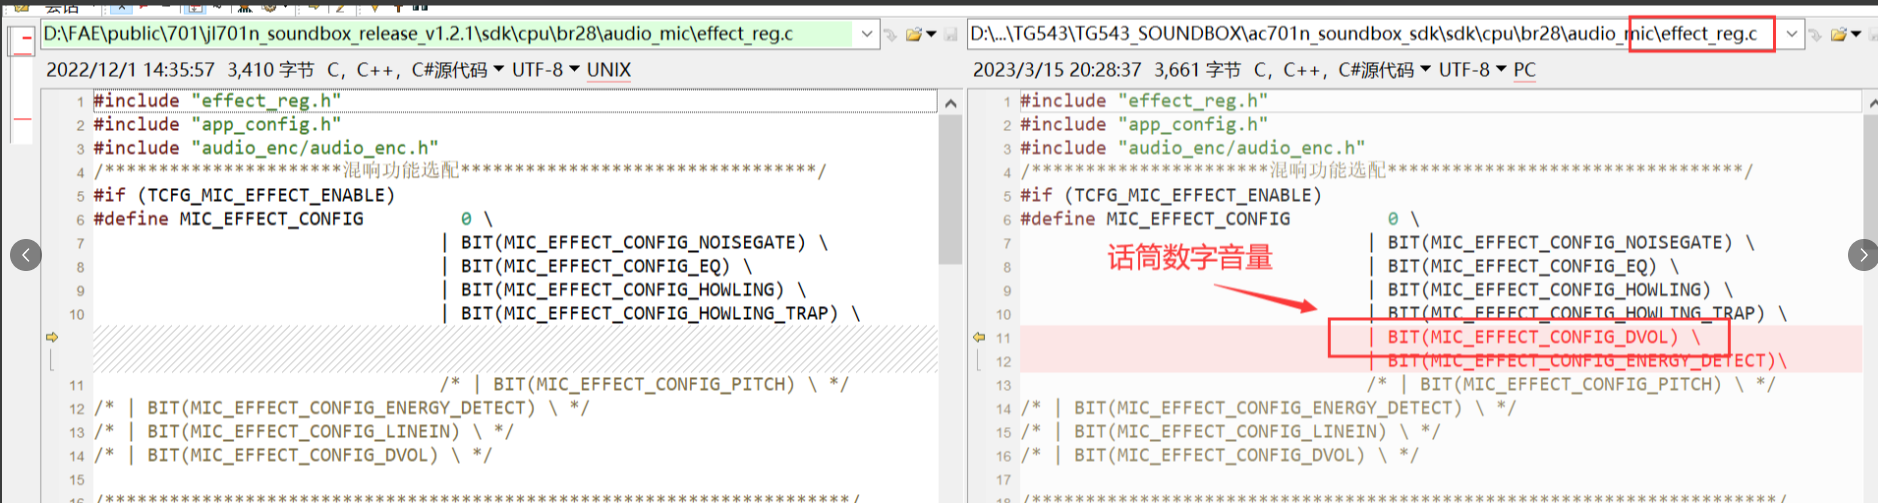Click left line 14 commented MIC_EFFECT_CONFIG_DVOL
The height and width of the screenshot is (503, 1878).
point(292,456)
